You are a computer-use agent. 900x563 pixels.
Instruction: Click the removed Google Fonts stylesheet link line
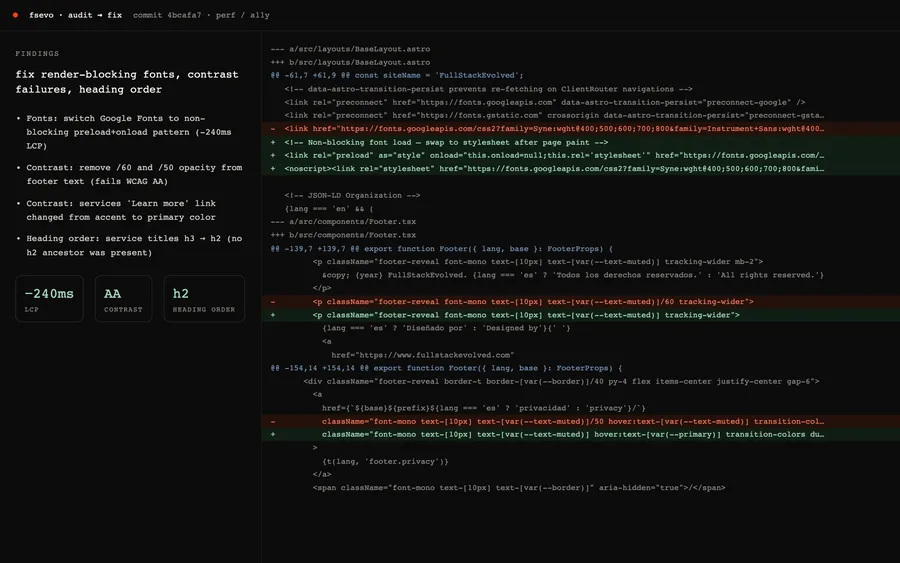click(581, 129)
